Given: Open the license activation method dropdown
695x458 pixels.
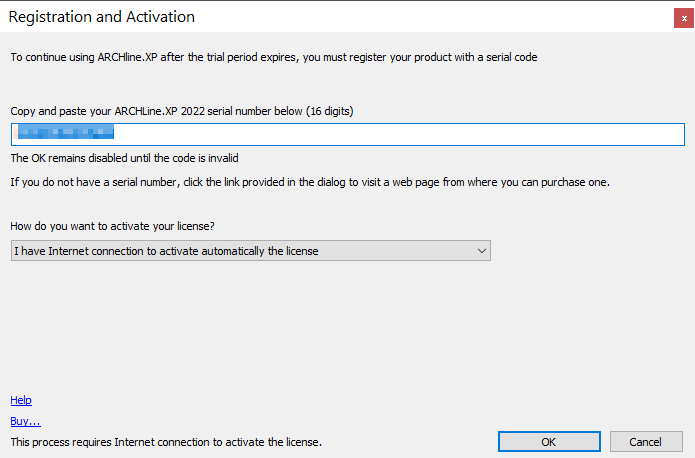Looking at the screenshot, I should click(250, 251).
